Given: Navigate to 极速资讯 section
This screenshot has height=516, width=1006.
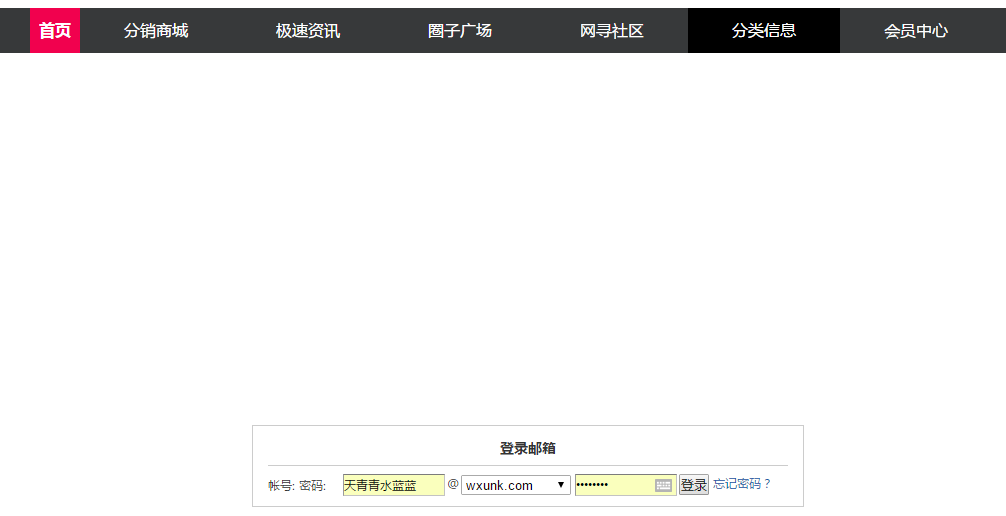Looking at the screenshot, I should [308, 31].
